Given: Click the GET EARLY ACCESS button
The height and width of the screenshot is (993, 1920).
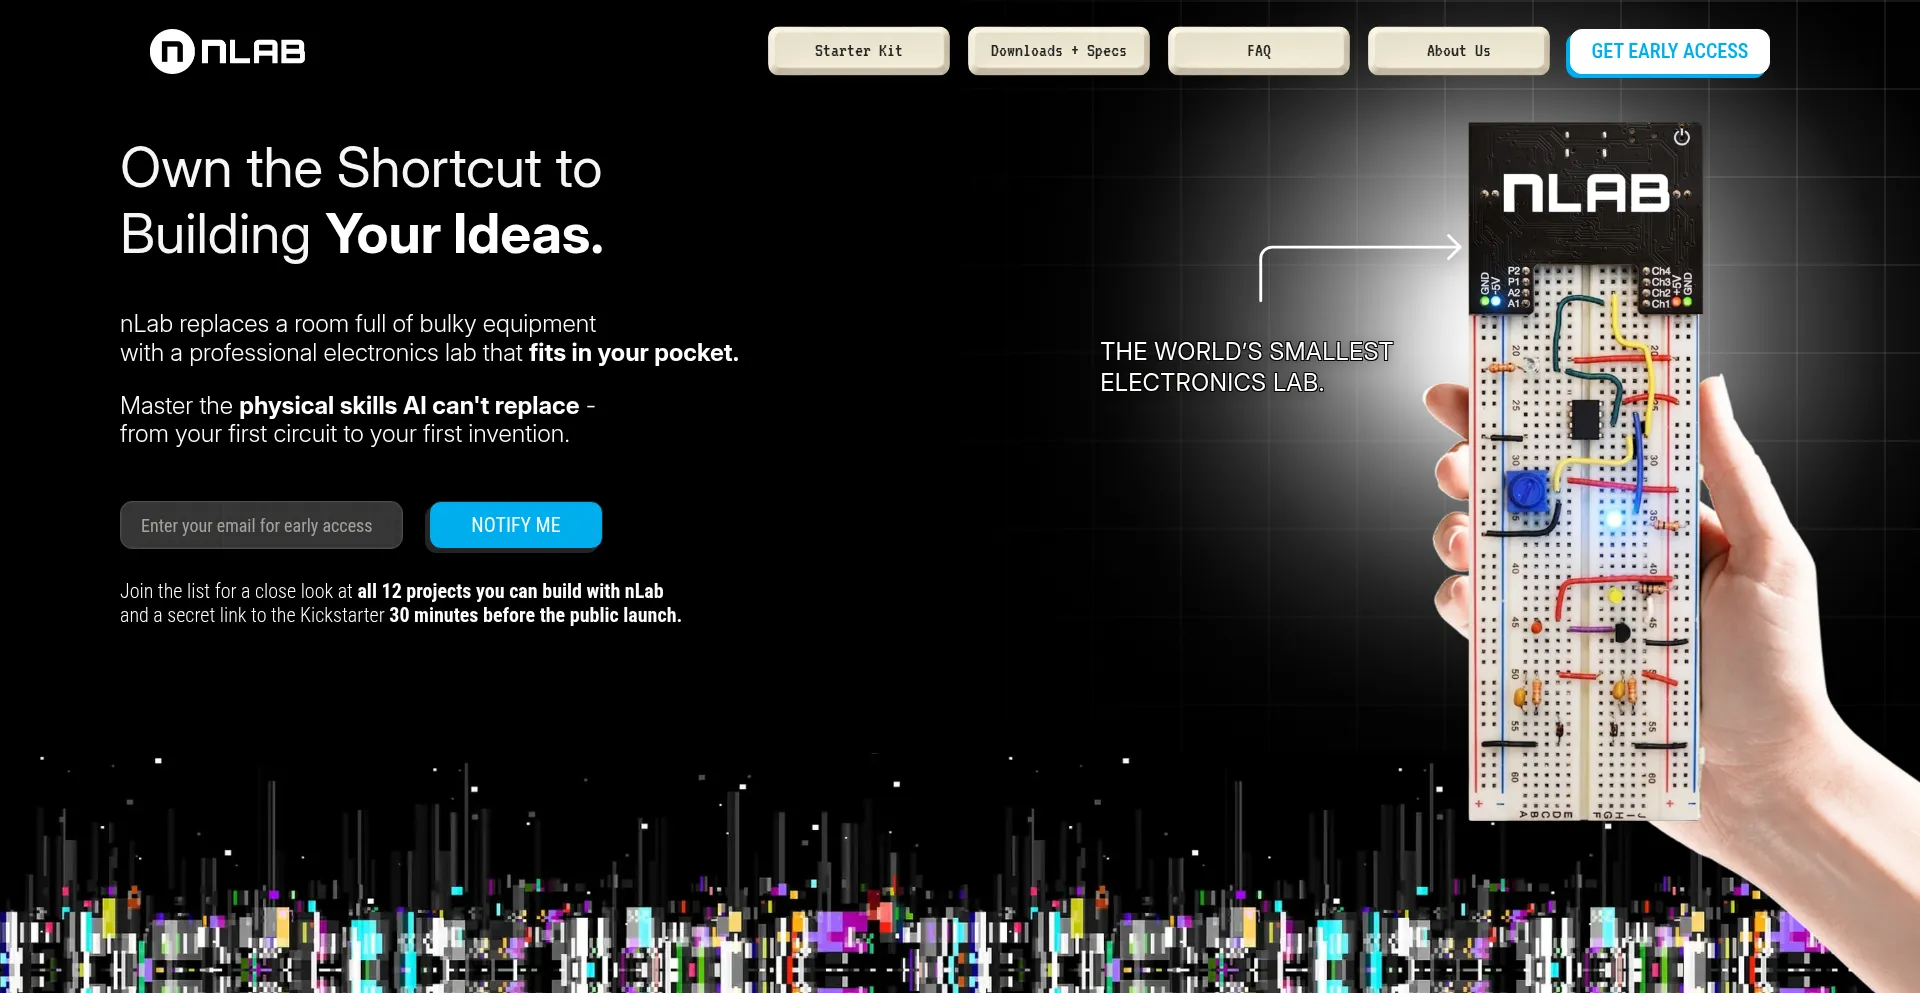Looking at the screenshot, I should tap(1669, 51).
